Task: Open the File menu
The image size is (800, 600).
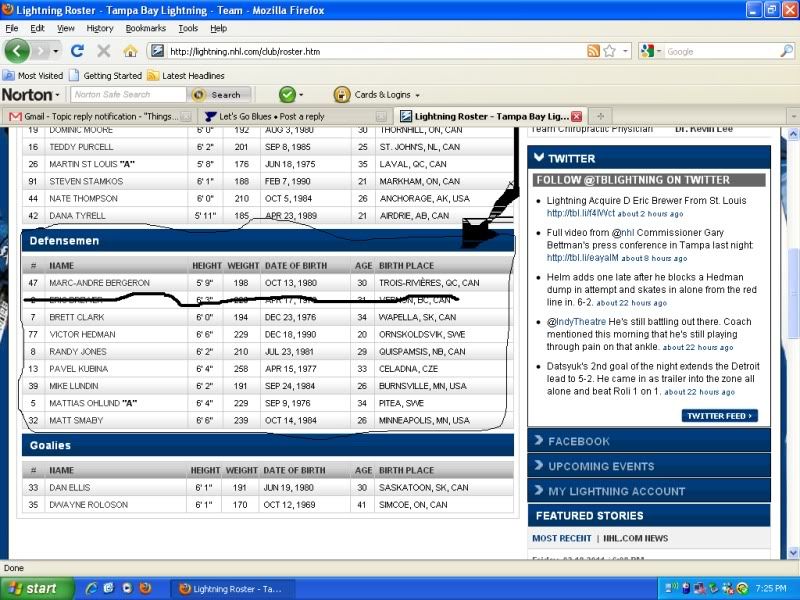Action: click(x=12, y=28)
